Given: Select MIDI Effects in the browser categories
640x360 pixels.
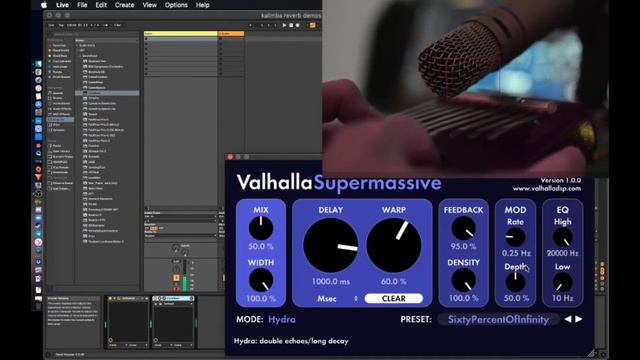Looking at the screenshot, I should (x=60, y=114).
